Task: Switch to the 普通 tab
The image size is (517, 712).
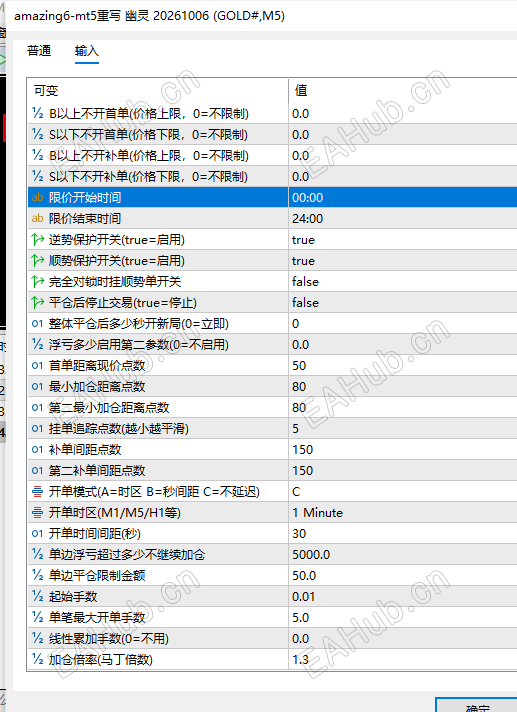Action: pos(39,51)
